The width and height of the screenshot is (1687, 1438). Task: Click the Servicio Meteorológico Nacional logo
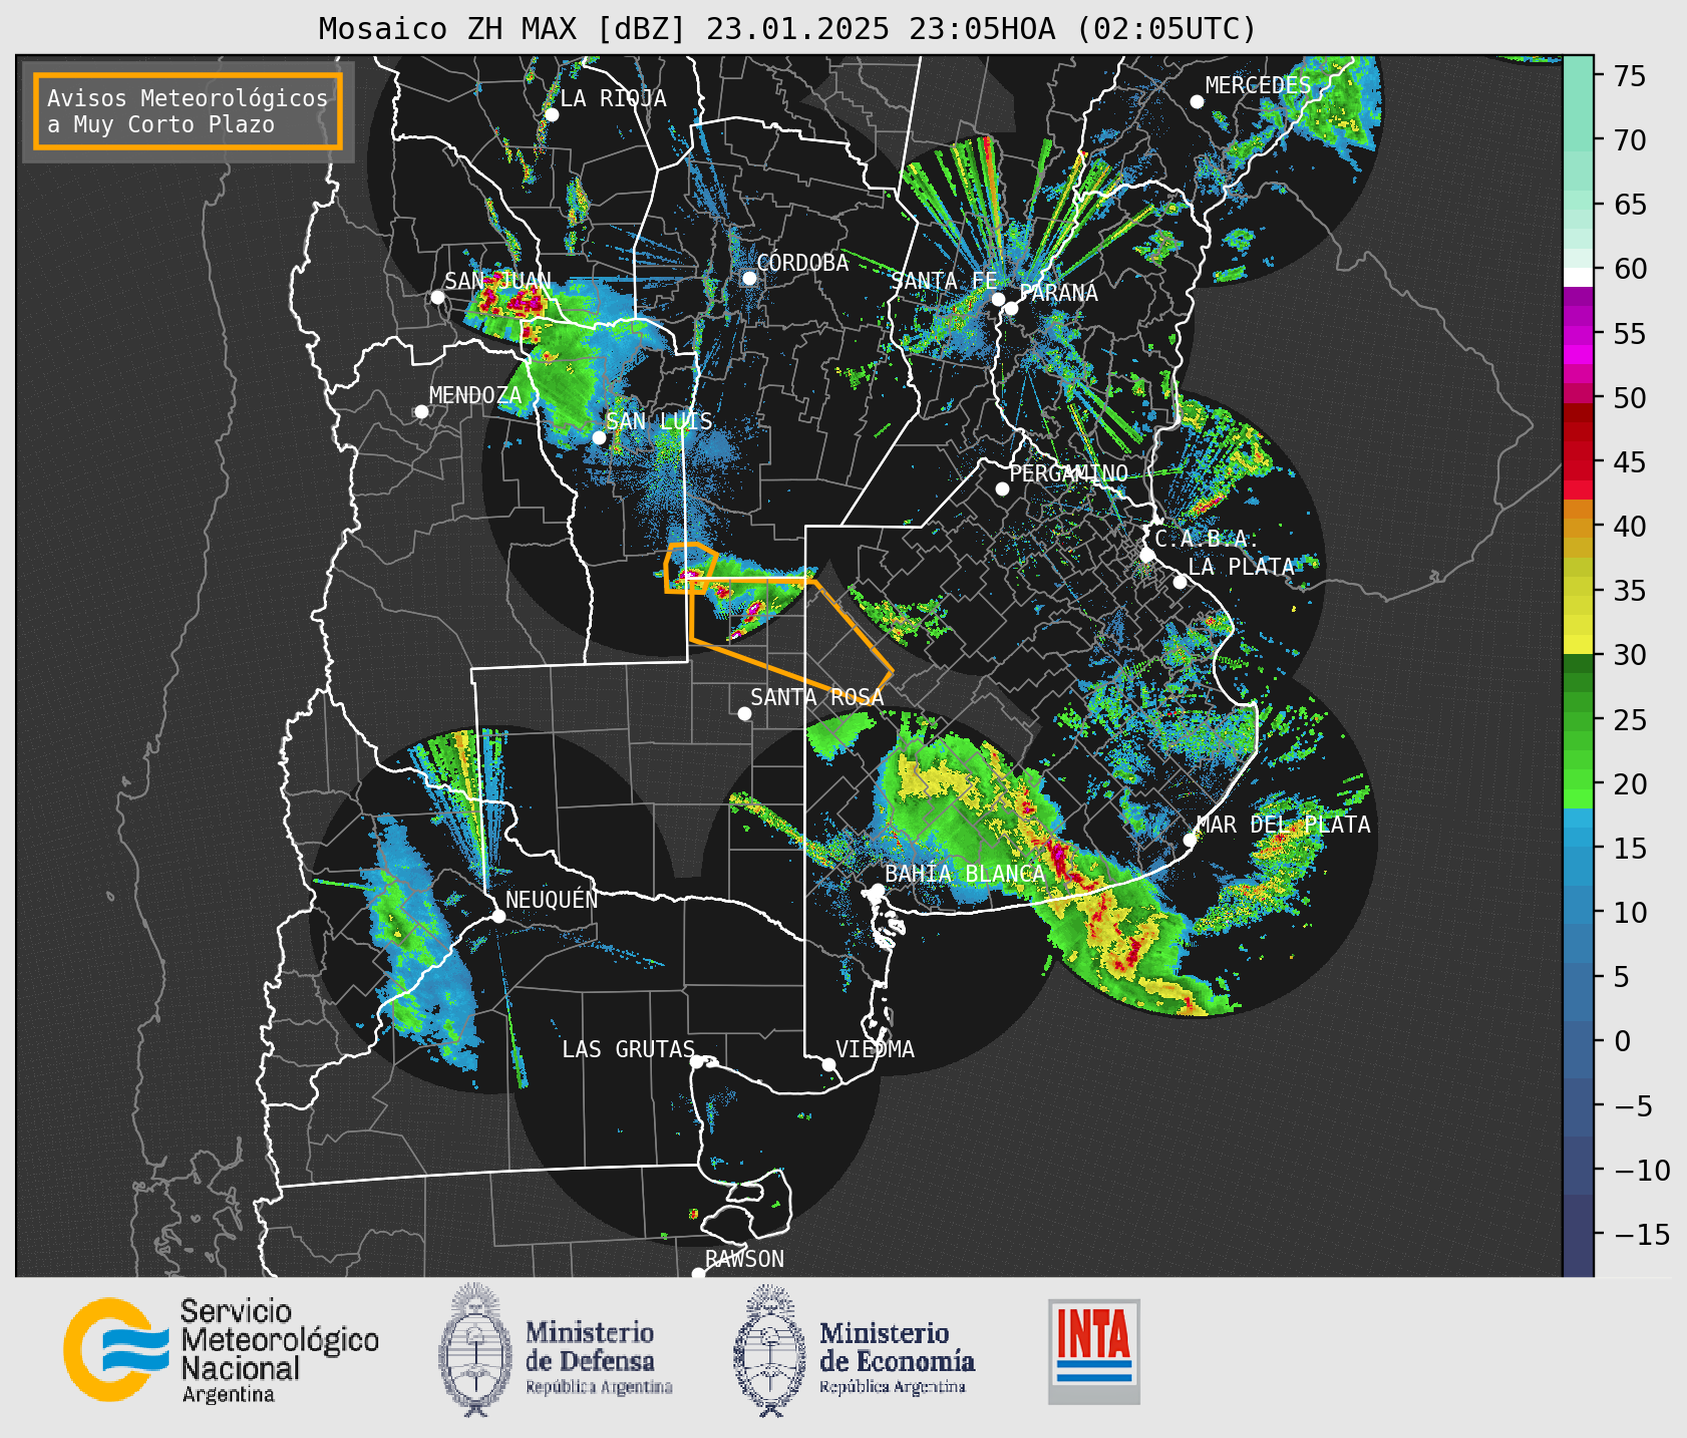tap(221, 1351)
